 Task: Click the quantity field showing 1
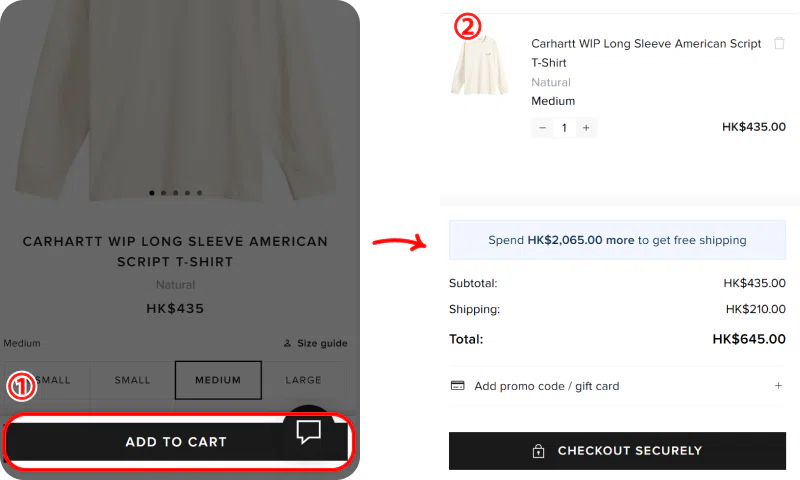click(564, 128)
